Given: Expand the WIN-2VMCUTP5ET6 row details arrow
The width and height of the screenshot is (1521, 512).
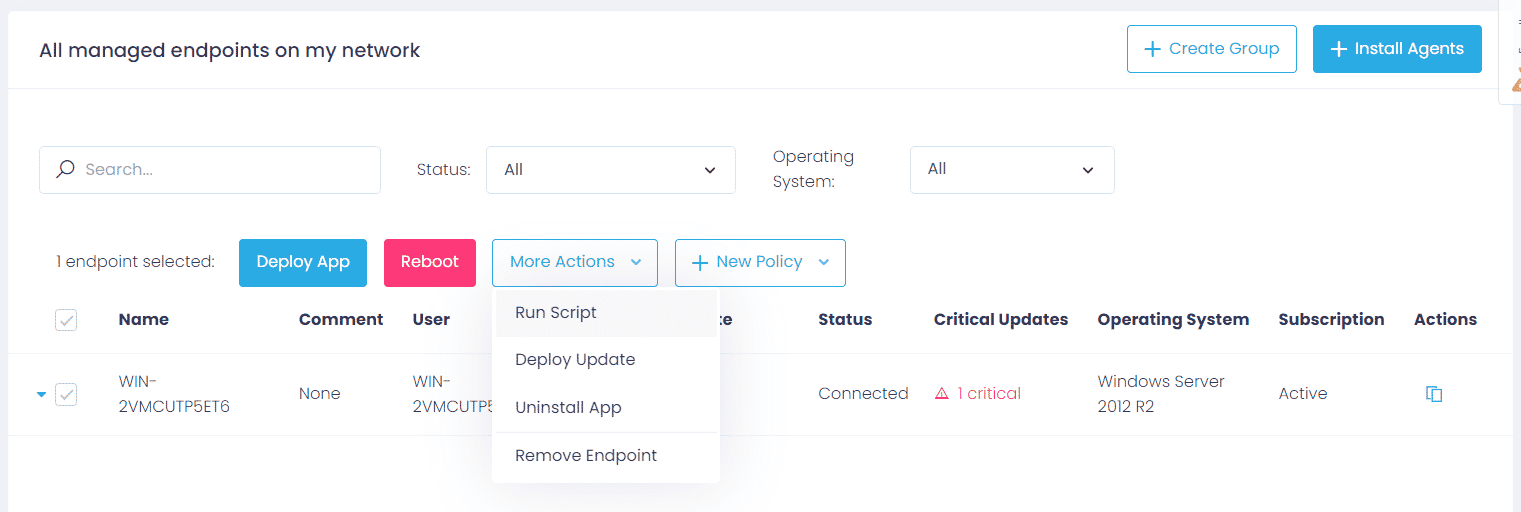Looking at the screenshot, I should click(41, 395).
